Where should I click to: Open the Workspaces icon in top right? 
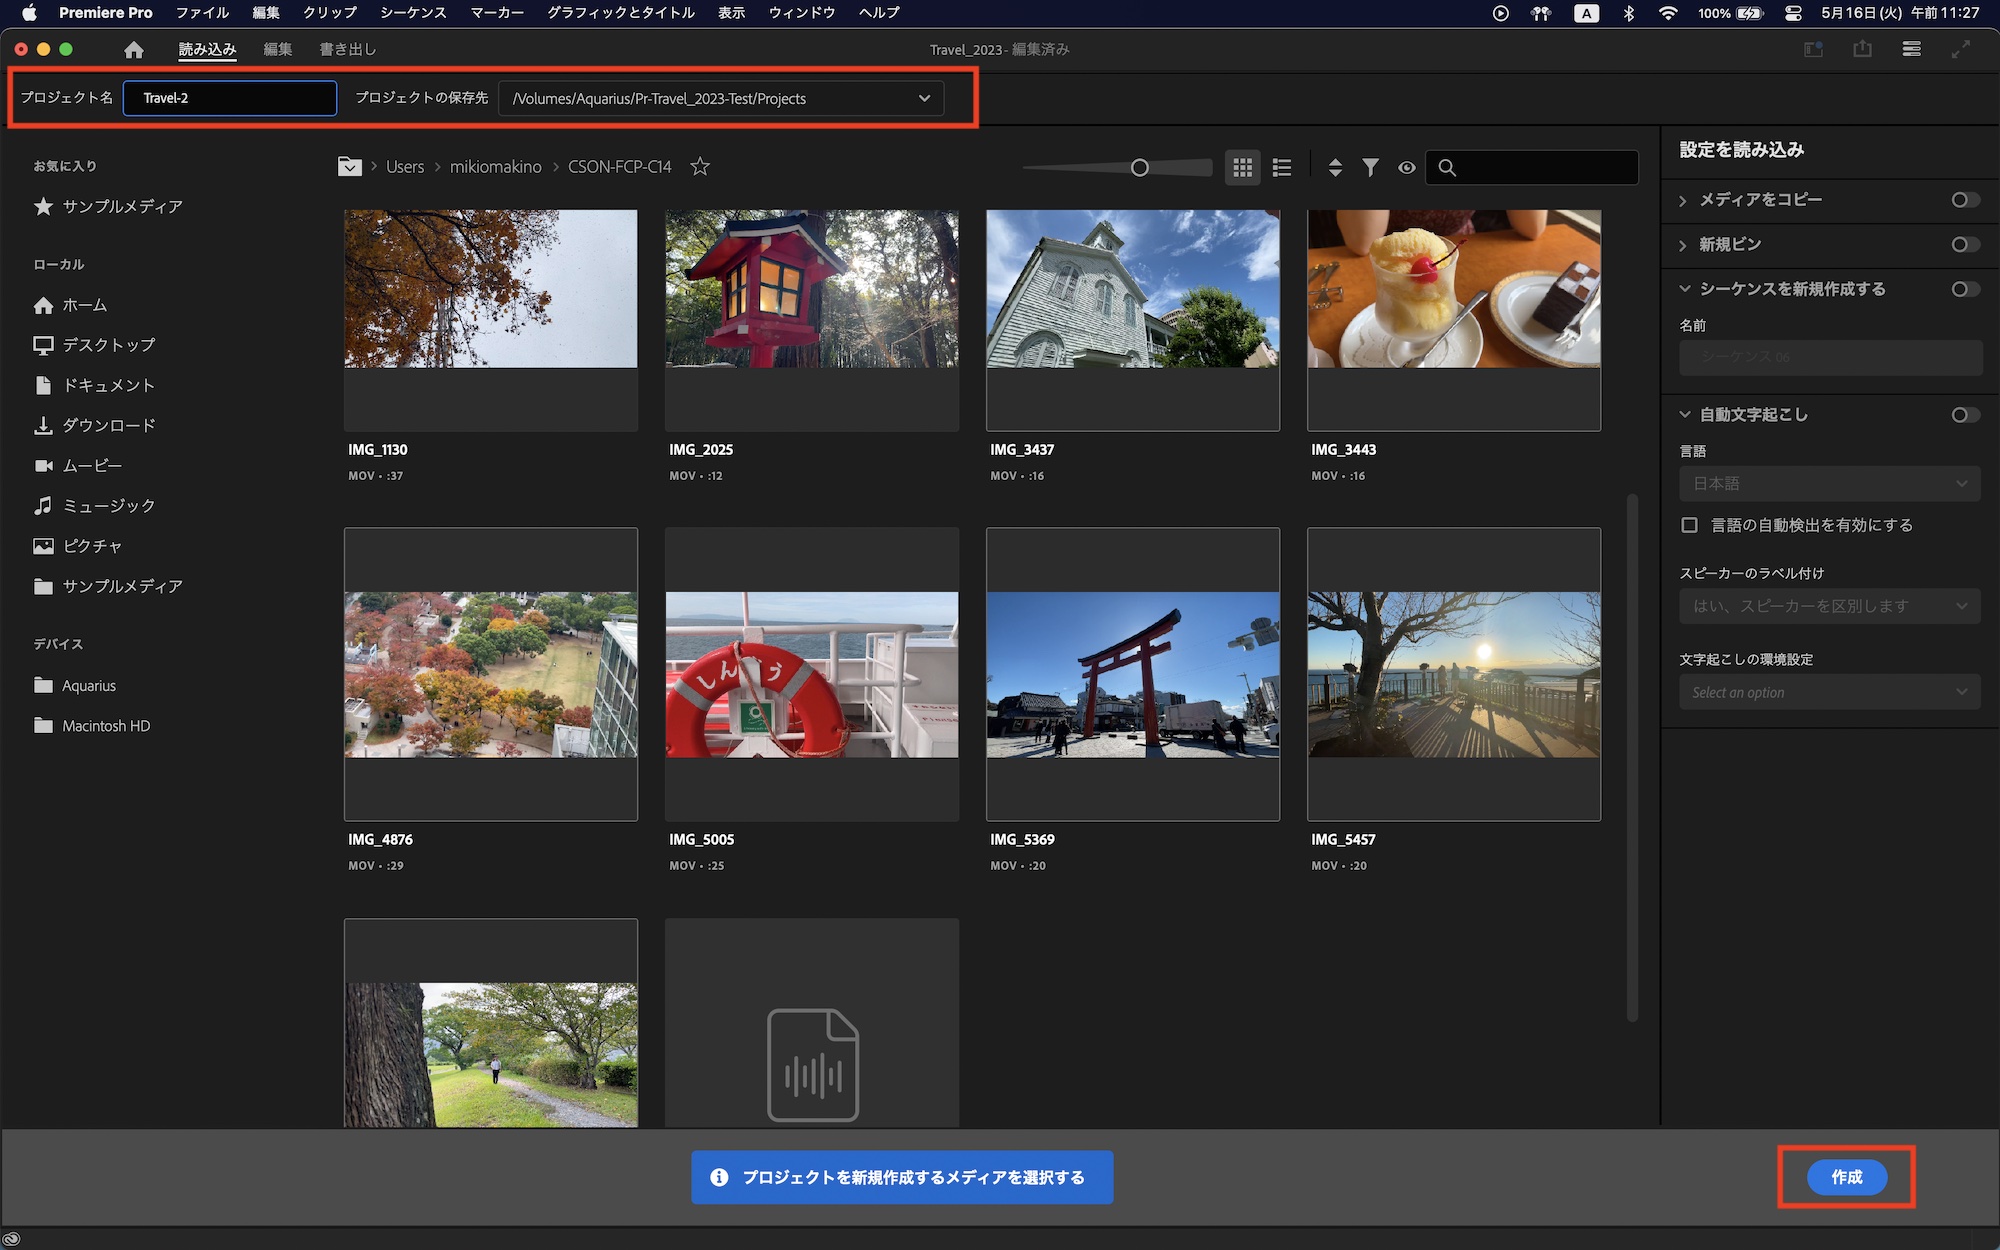click(1812, 49)
